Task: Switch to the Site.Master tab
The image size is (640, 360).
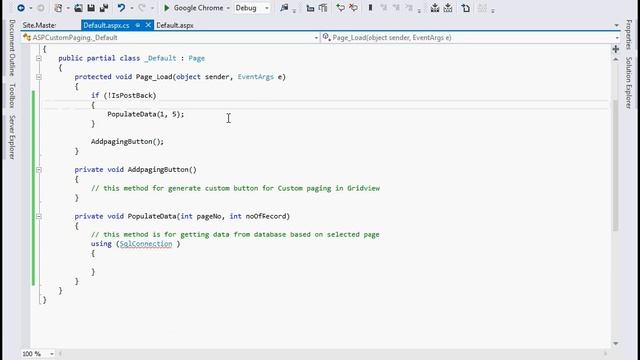Action: [39, 25]
